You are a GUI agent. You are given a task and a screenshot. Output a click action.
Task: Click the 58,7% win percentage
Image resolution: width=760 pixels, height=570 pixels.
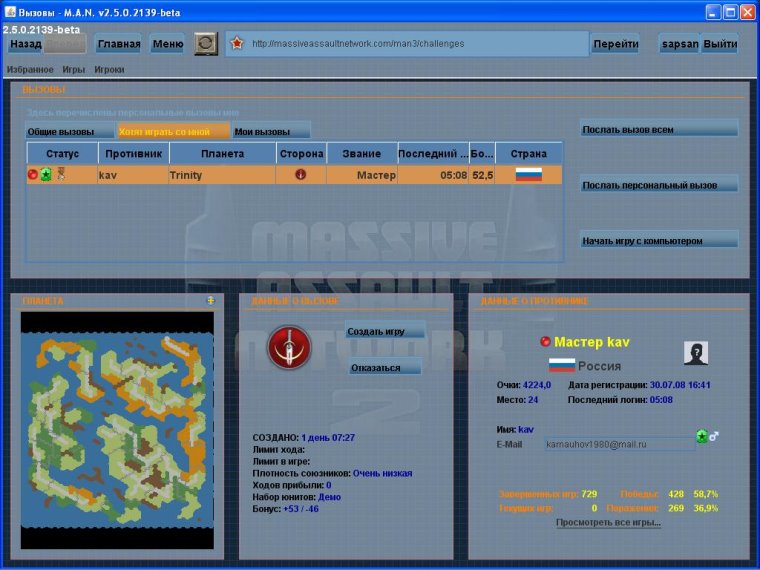[706, 494]
